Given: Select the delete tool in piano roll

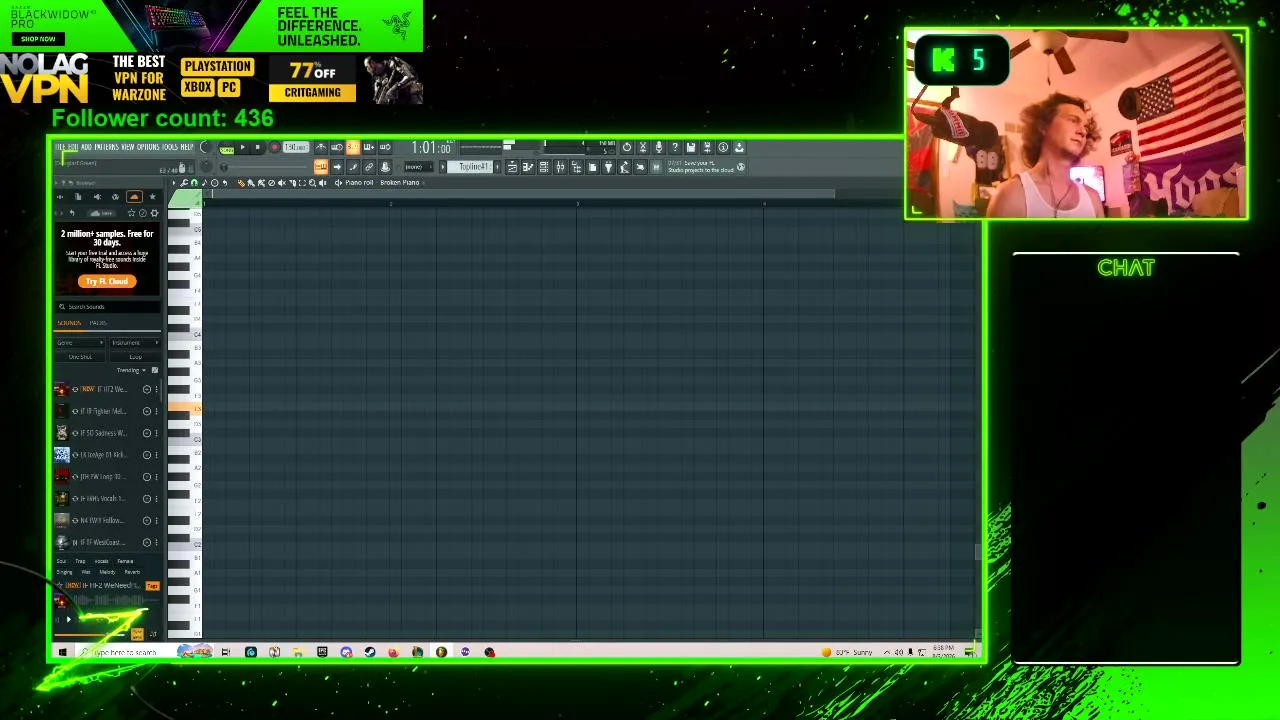Looking at the screenshot, I should pyautogui.click(x=271, y=183).
